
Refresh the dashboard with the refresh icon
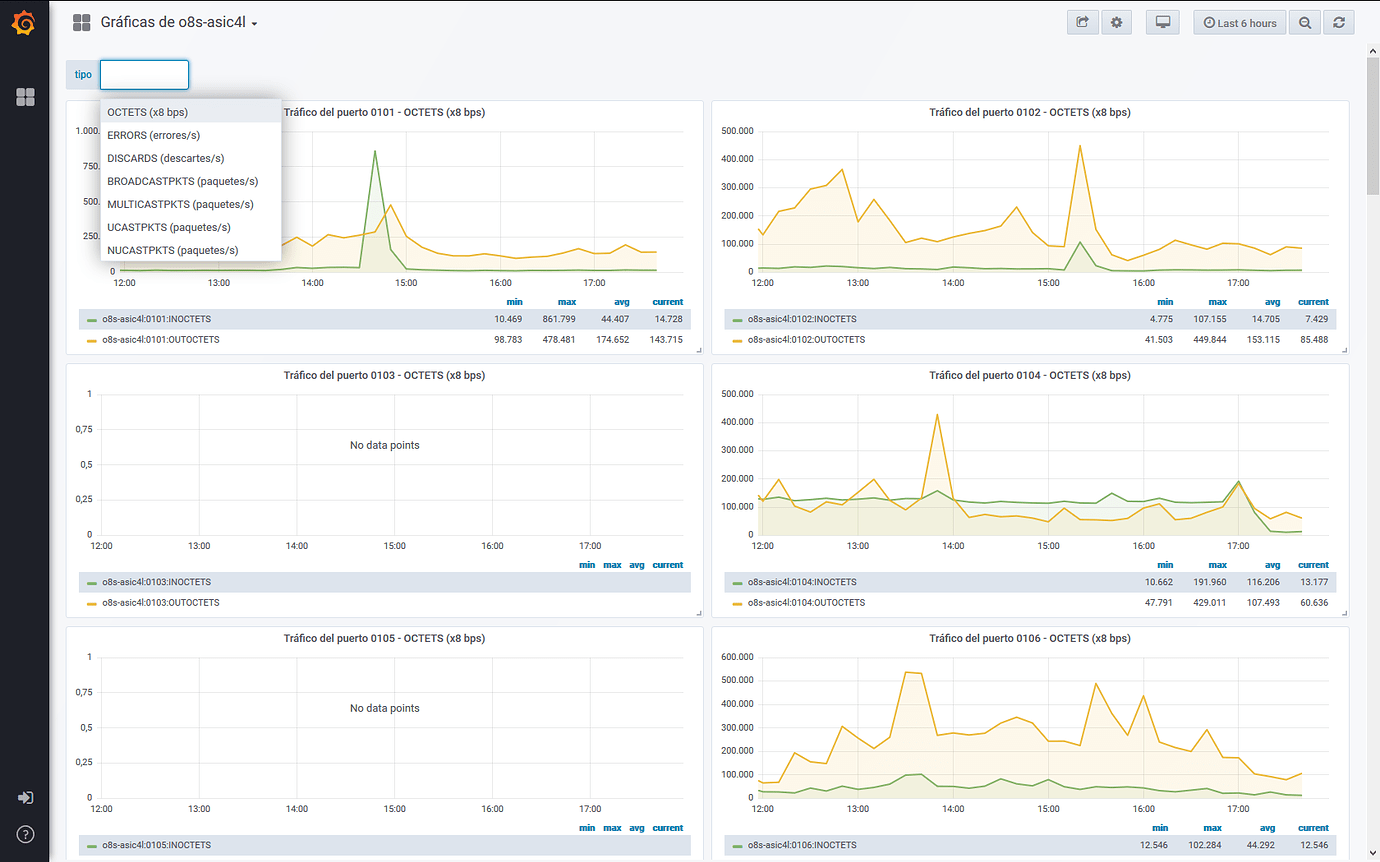pos(1339,22)
